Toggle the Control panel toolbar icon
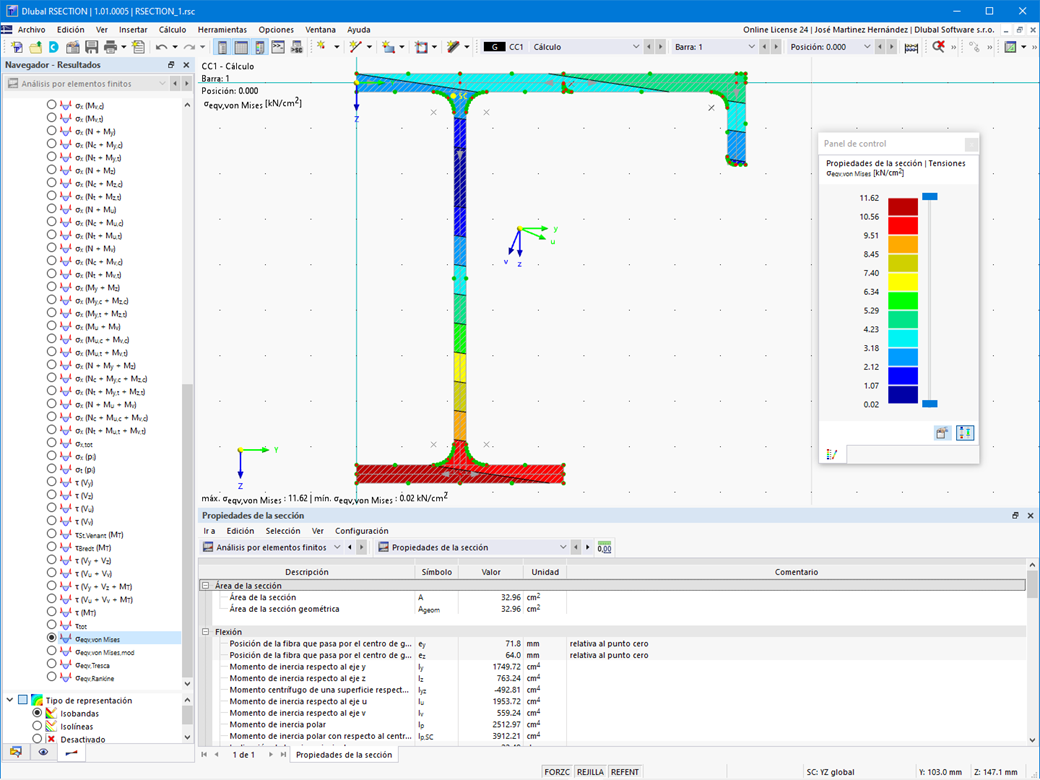Viewport: 1040px width, 780px height. pos(259,47)
